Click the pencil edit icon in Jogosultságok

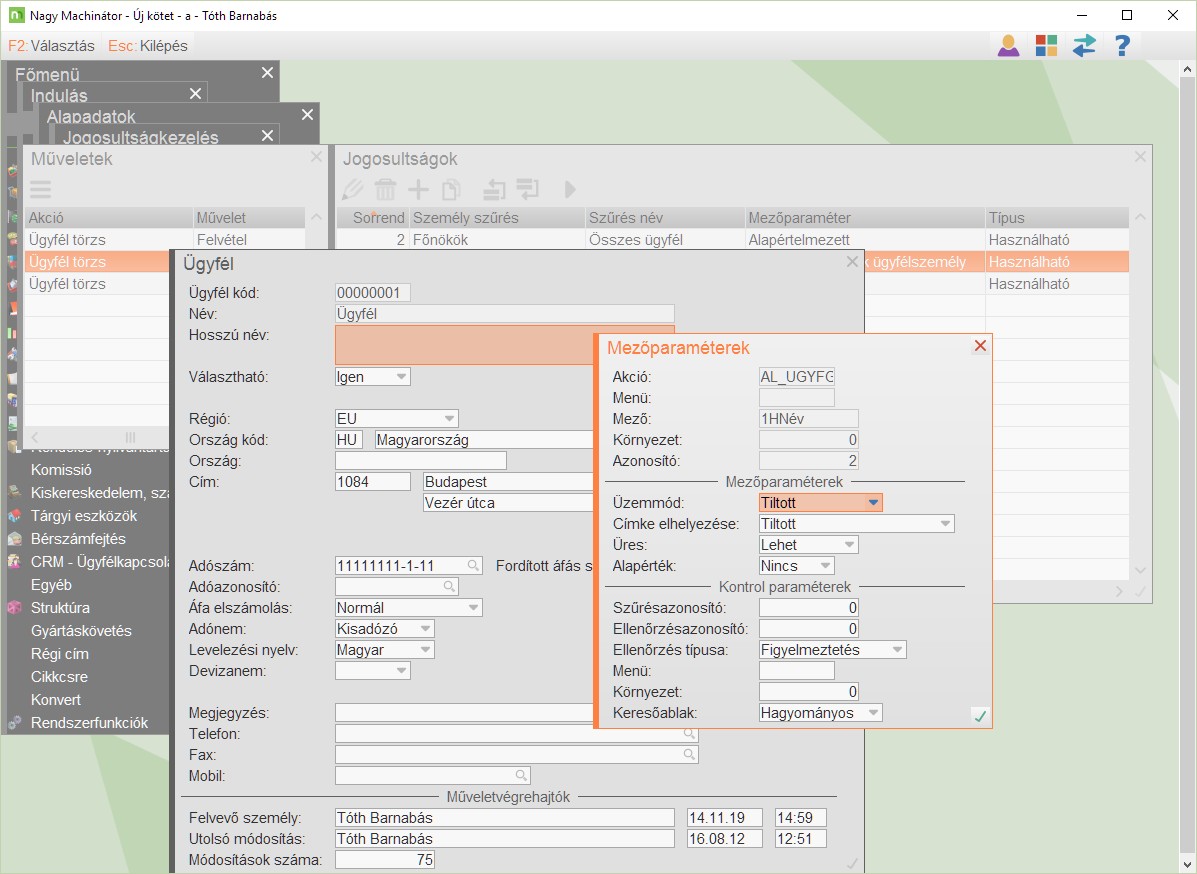pos(352,189)
